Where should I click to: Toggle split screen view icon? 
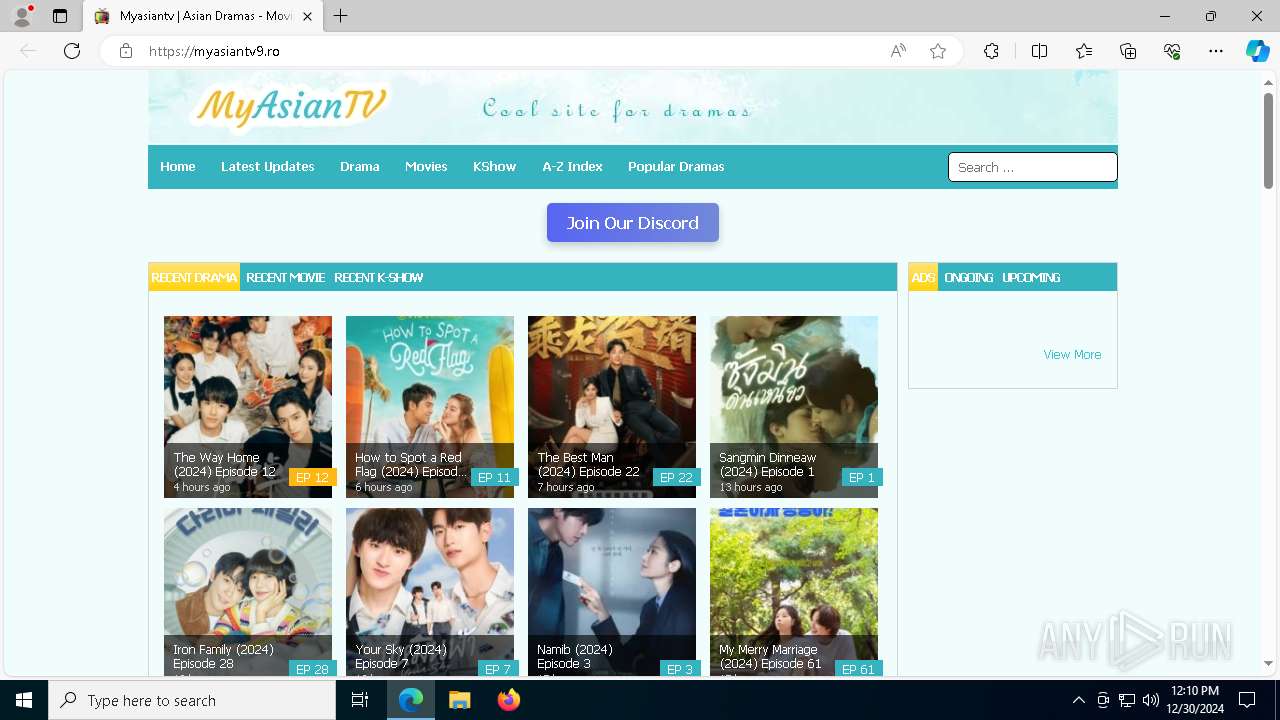tap(1039, 51)
